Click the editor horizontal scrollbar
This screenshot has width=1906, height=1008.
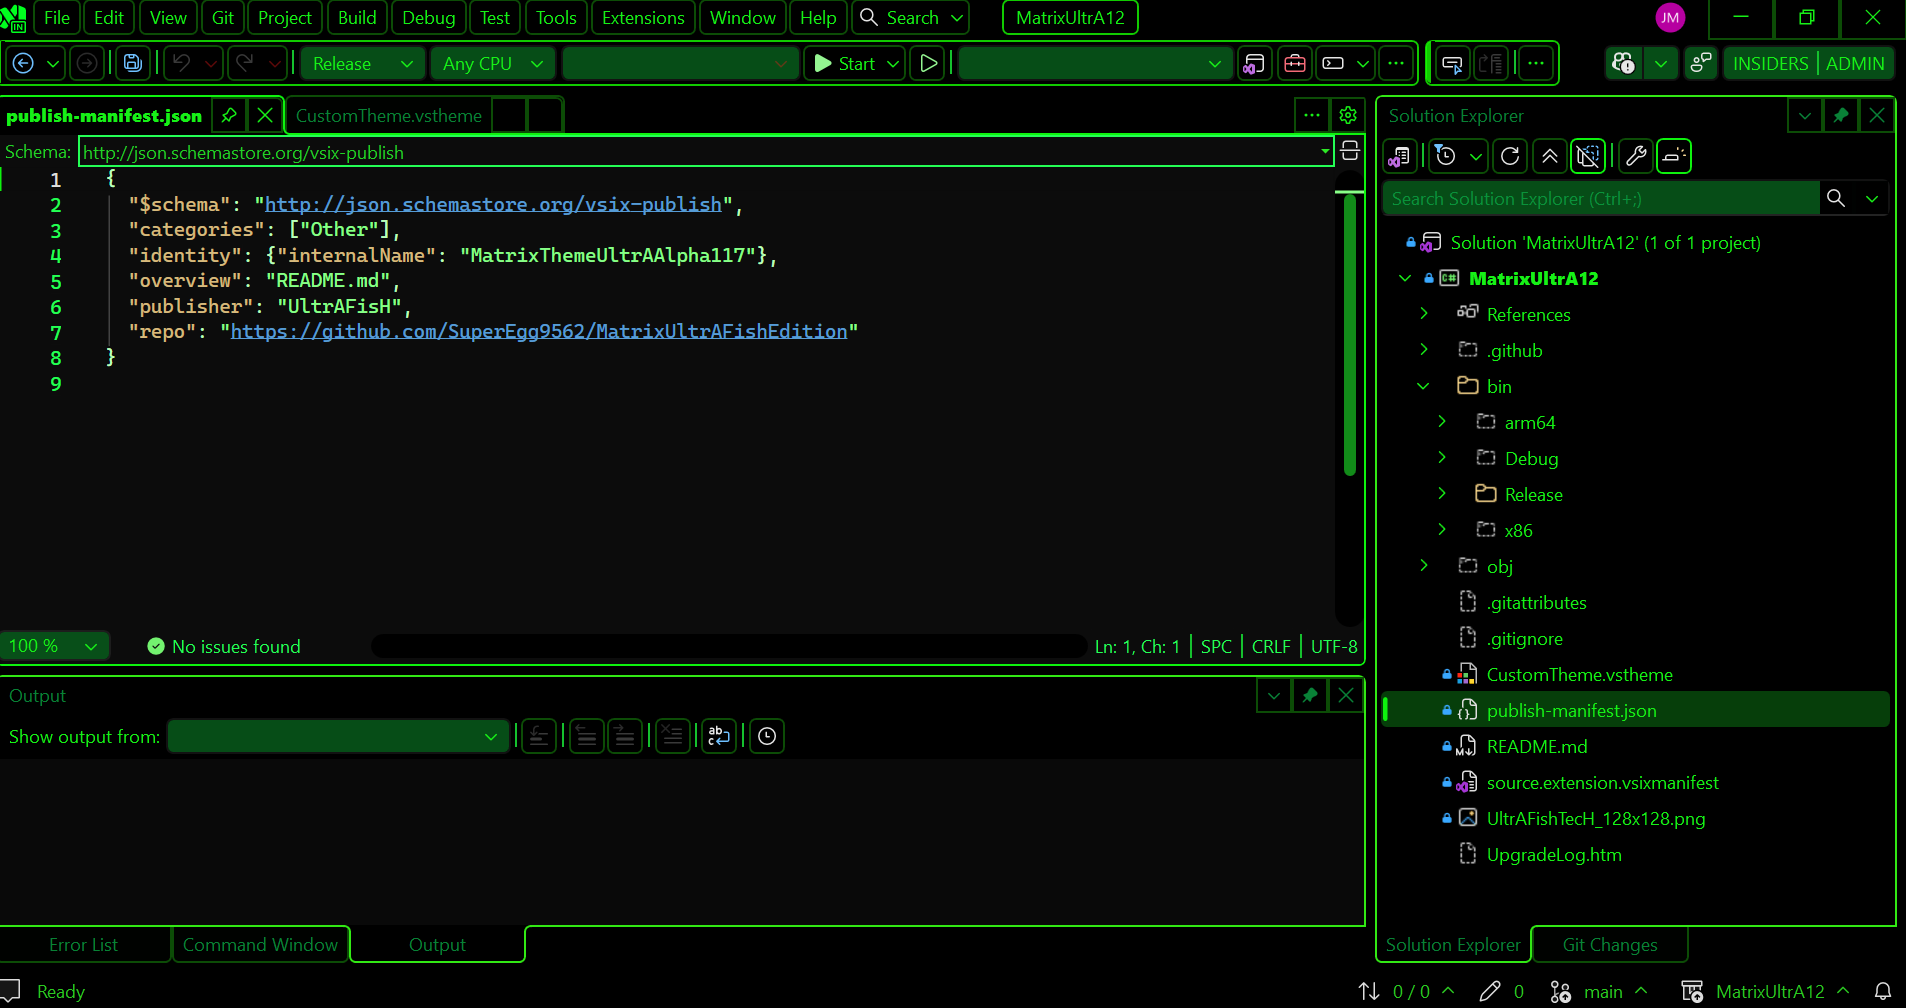(x=728, y=646)
